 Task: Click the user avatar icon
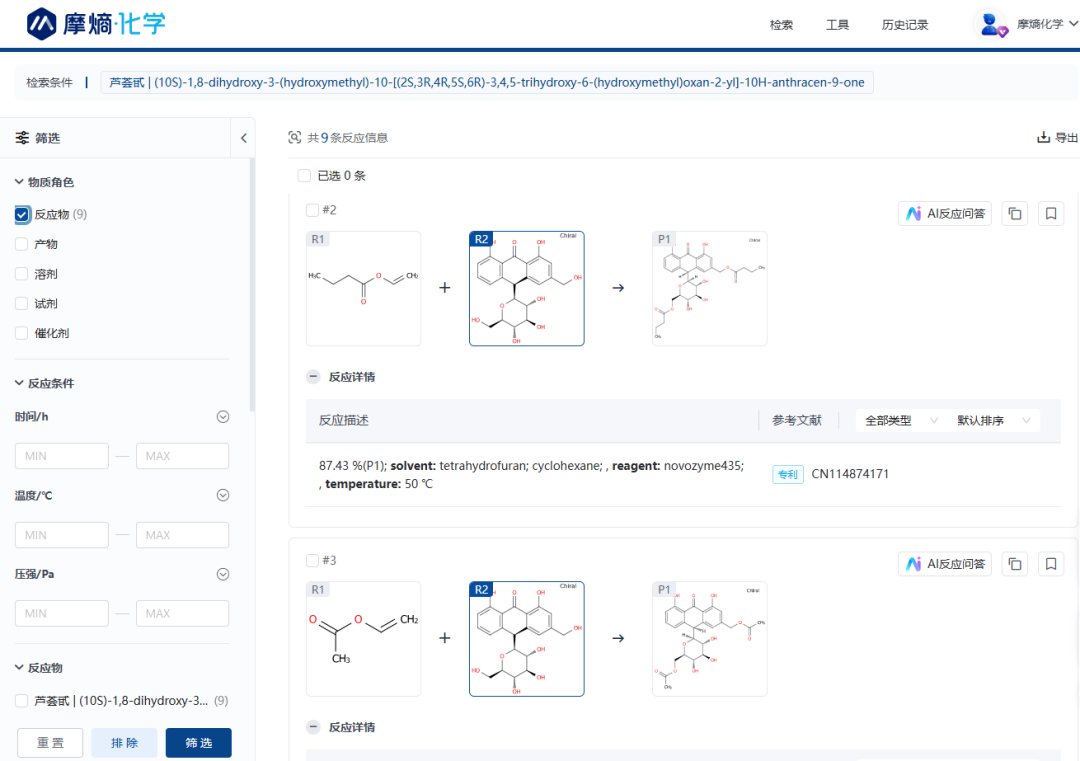point(991,24)
